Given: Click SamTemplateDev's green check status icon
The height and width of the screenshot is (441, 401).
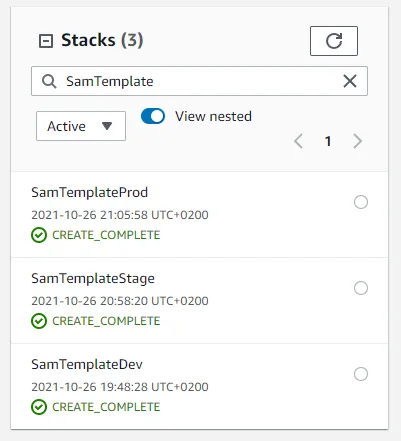Looking at the screenshot, I should coord(39,407).
